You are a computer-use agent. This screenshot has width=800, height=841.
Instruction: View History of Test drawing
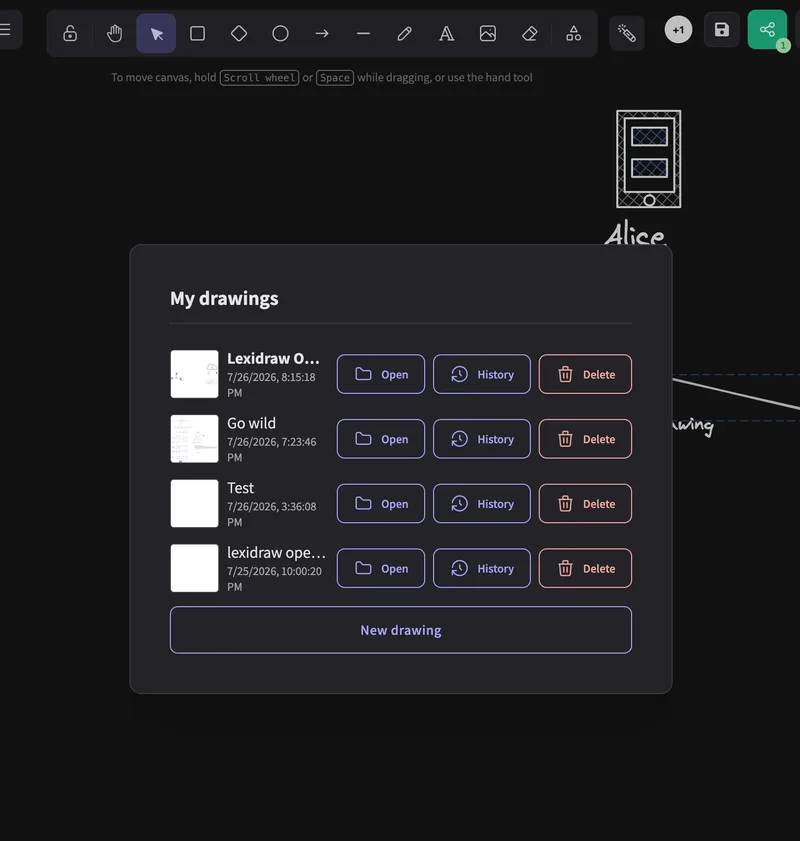482,504
